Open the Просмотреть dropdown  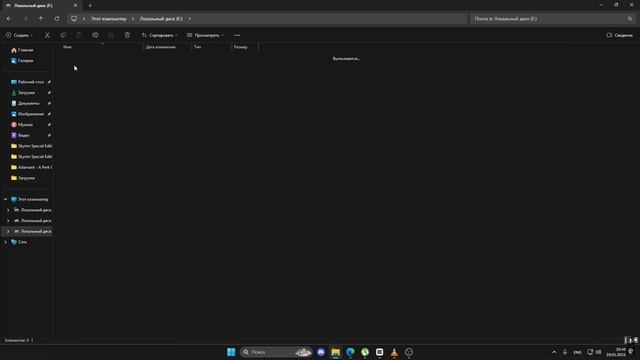click(205, 36)
